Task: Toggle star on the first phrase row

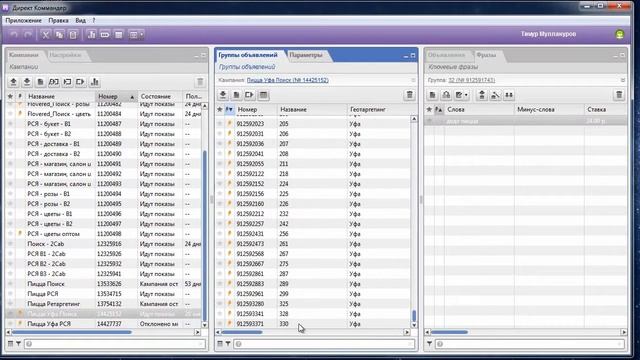Action: click(429, 121)
